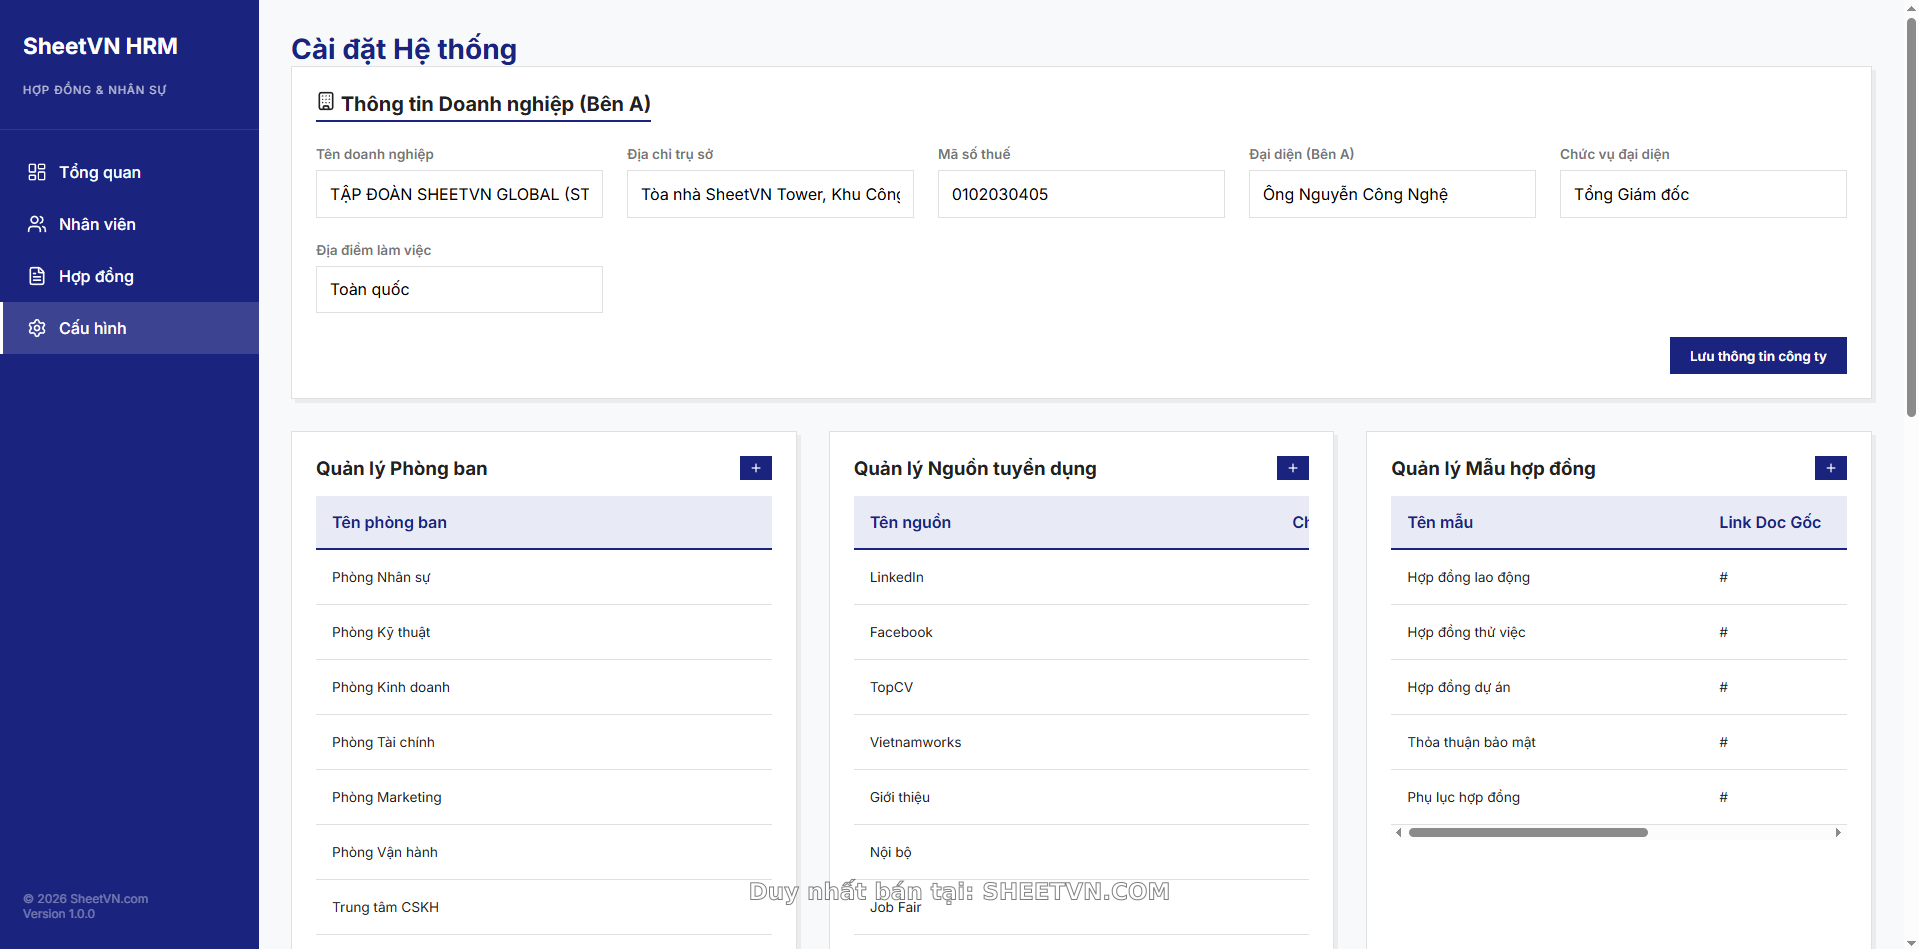The width and height of the screenshot is (1919, 949).
Task: Click right arrow of template table scrollbar
Action: pos(1838,832)
